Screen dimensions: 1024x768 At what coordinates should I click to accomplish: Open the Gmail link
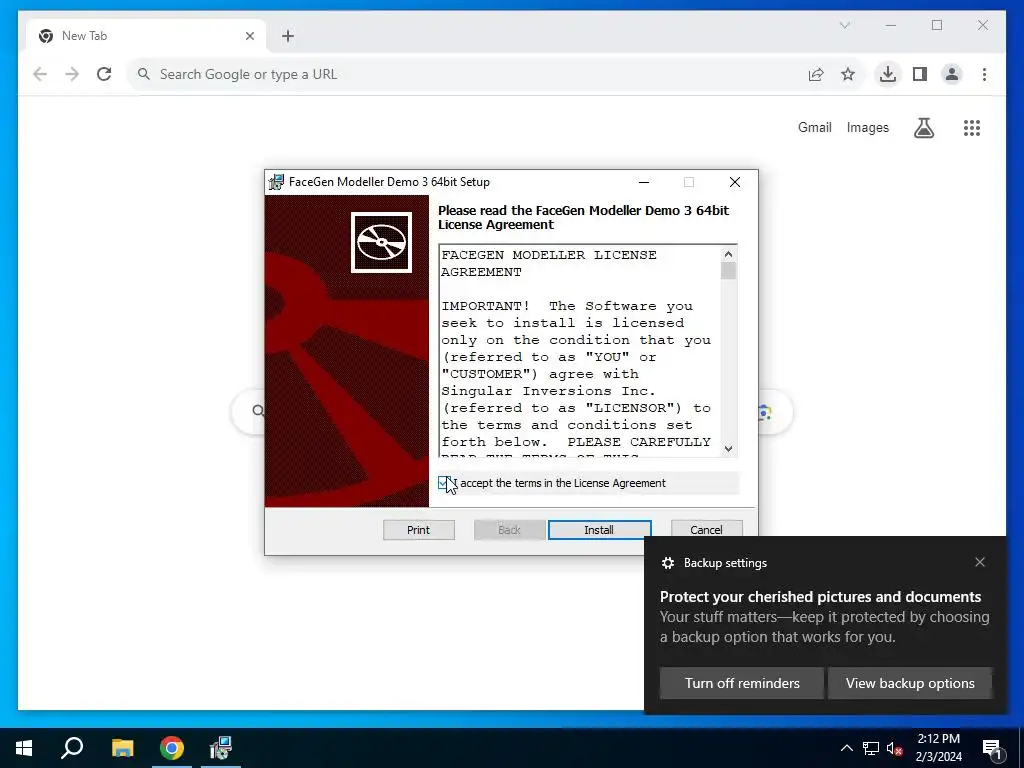pyautogui.click(x=814, y=127)
